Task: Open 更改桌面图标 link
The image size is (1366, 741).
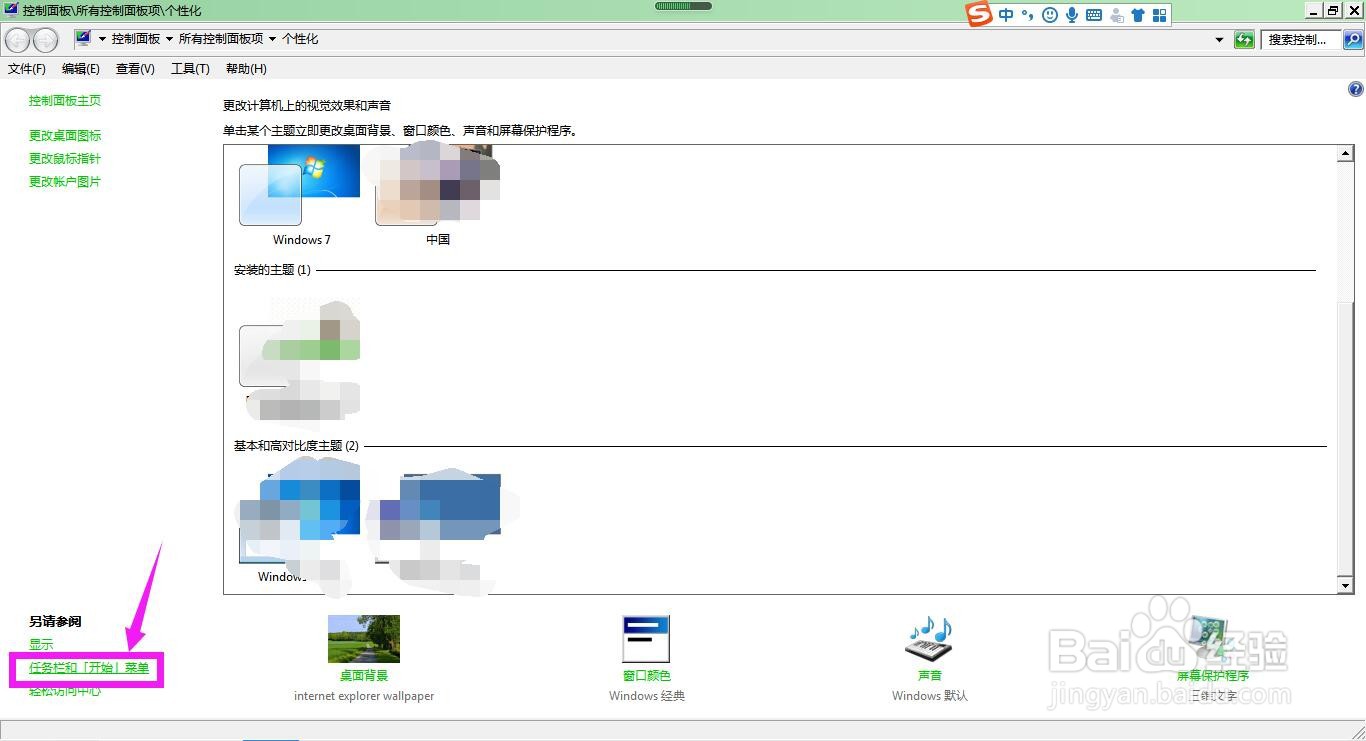Action: [x=65, y=136]
